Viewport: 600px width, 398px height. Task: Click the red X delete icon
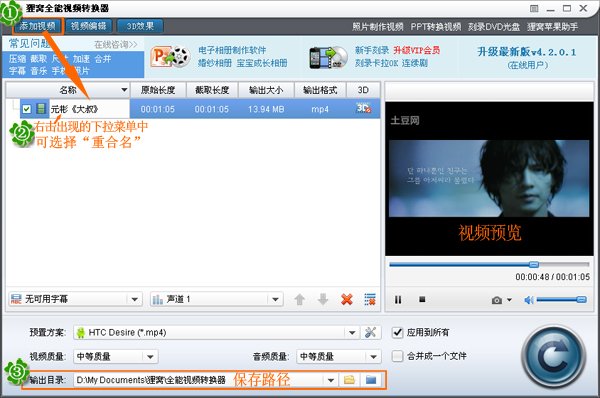pyautogui.click(x=347, y=299)
